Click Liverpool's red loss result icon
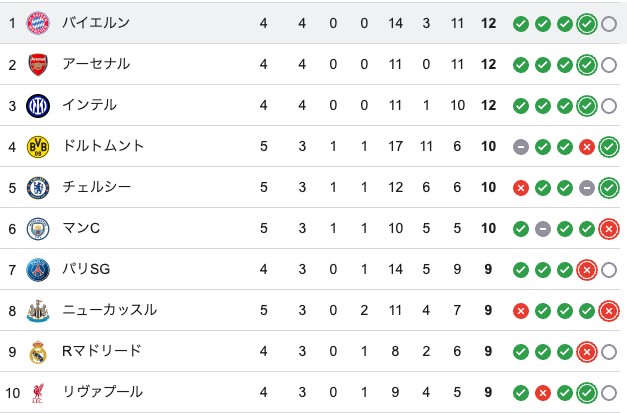This screenshot has height=413, width=627. [x=543, y=393]
